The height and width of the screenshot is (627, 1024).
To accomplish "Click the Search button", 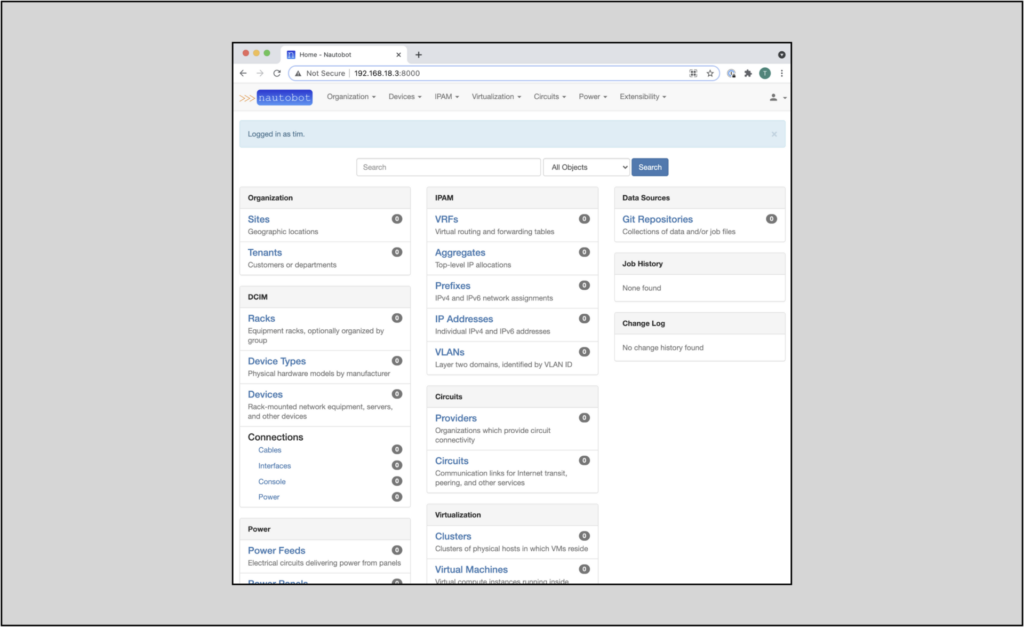I will (x=650, y=167).
